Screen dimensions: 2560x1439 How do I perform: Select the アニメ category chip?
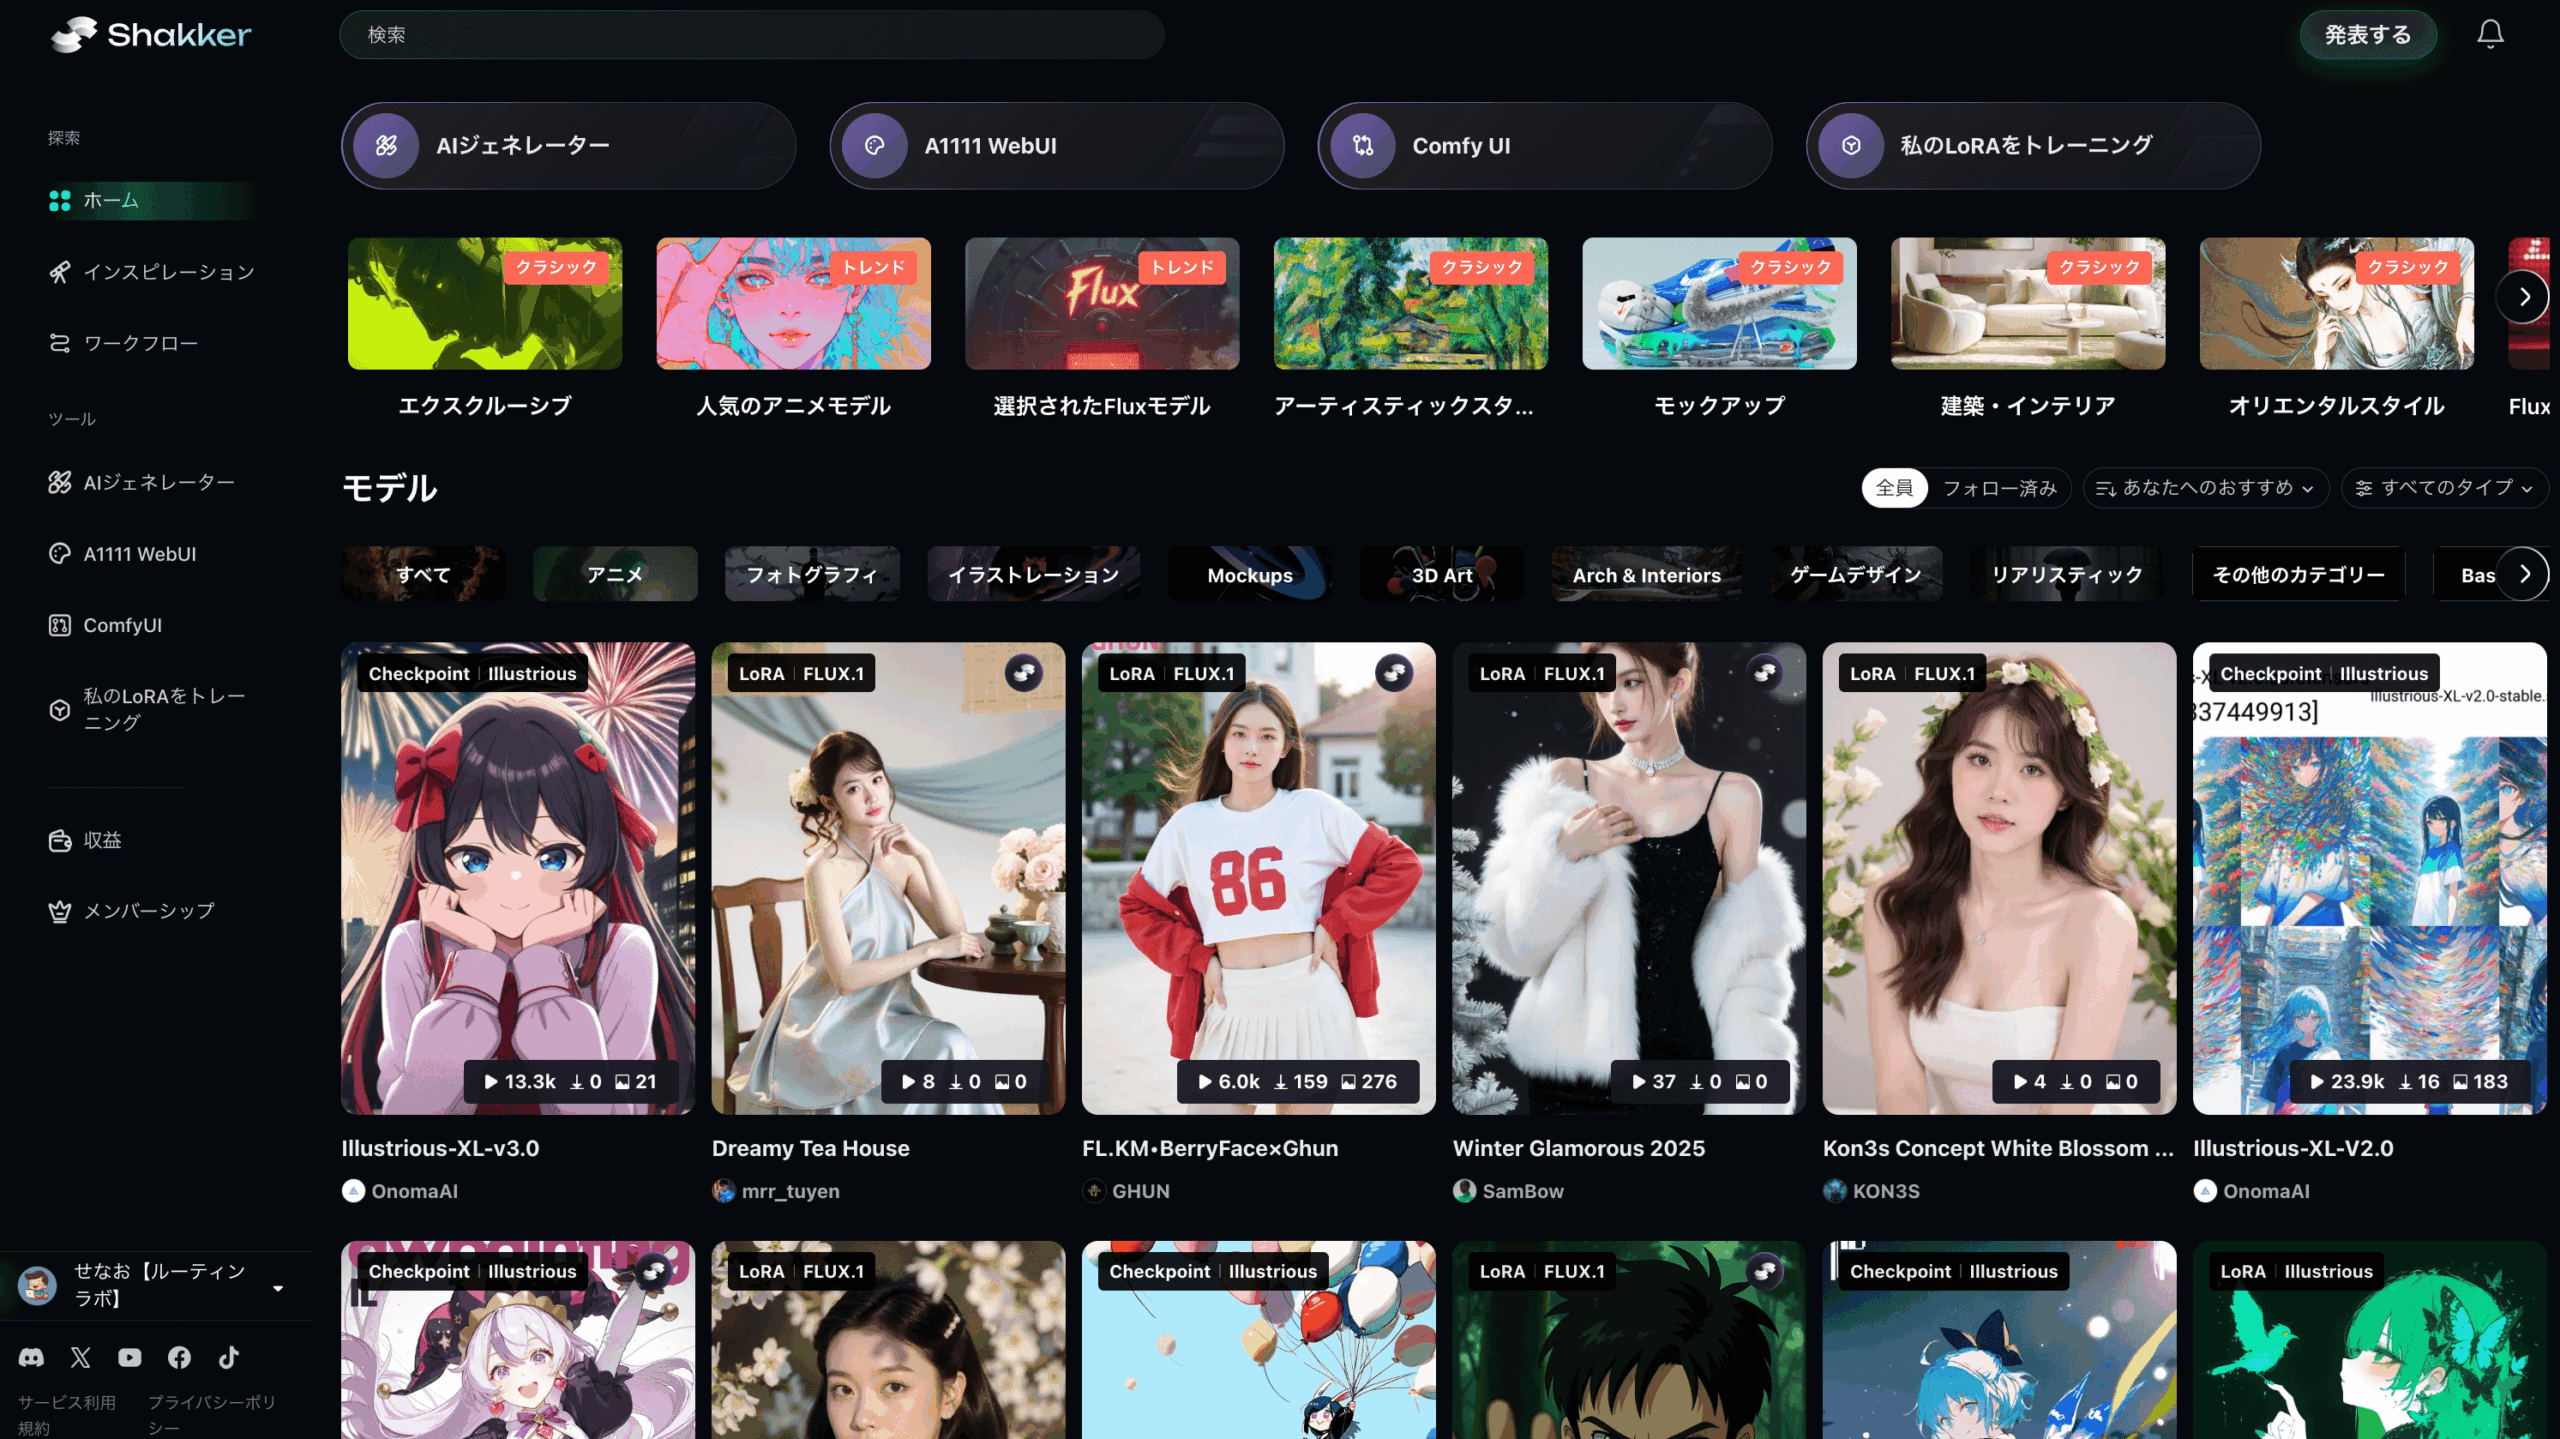pos(614,574)
